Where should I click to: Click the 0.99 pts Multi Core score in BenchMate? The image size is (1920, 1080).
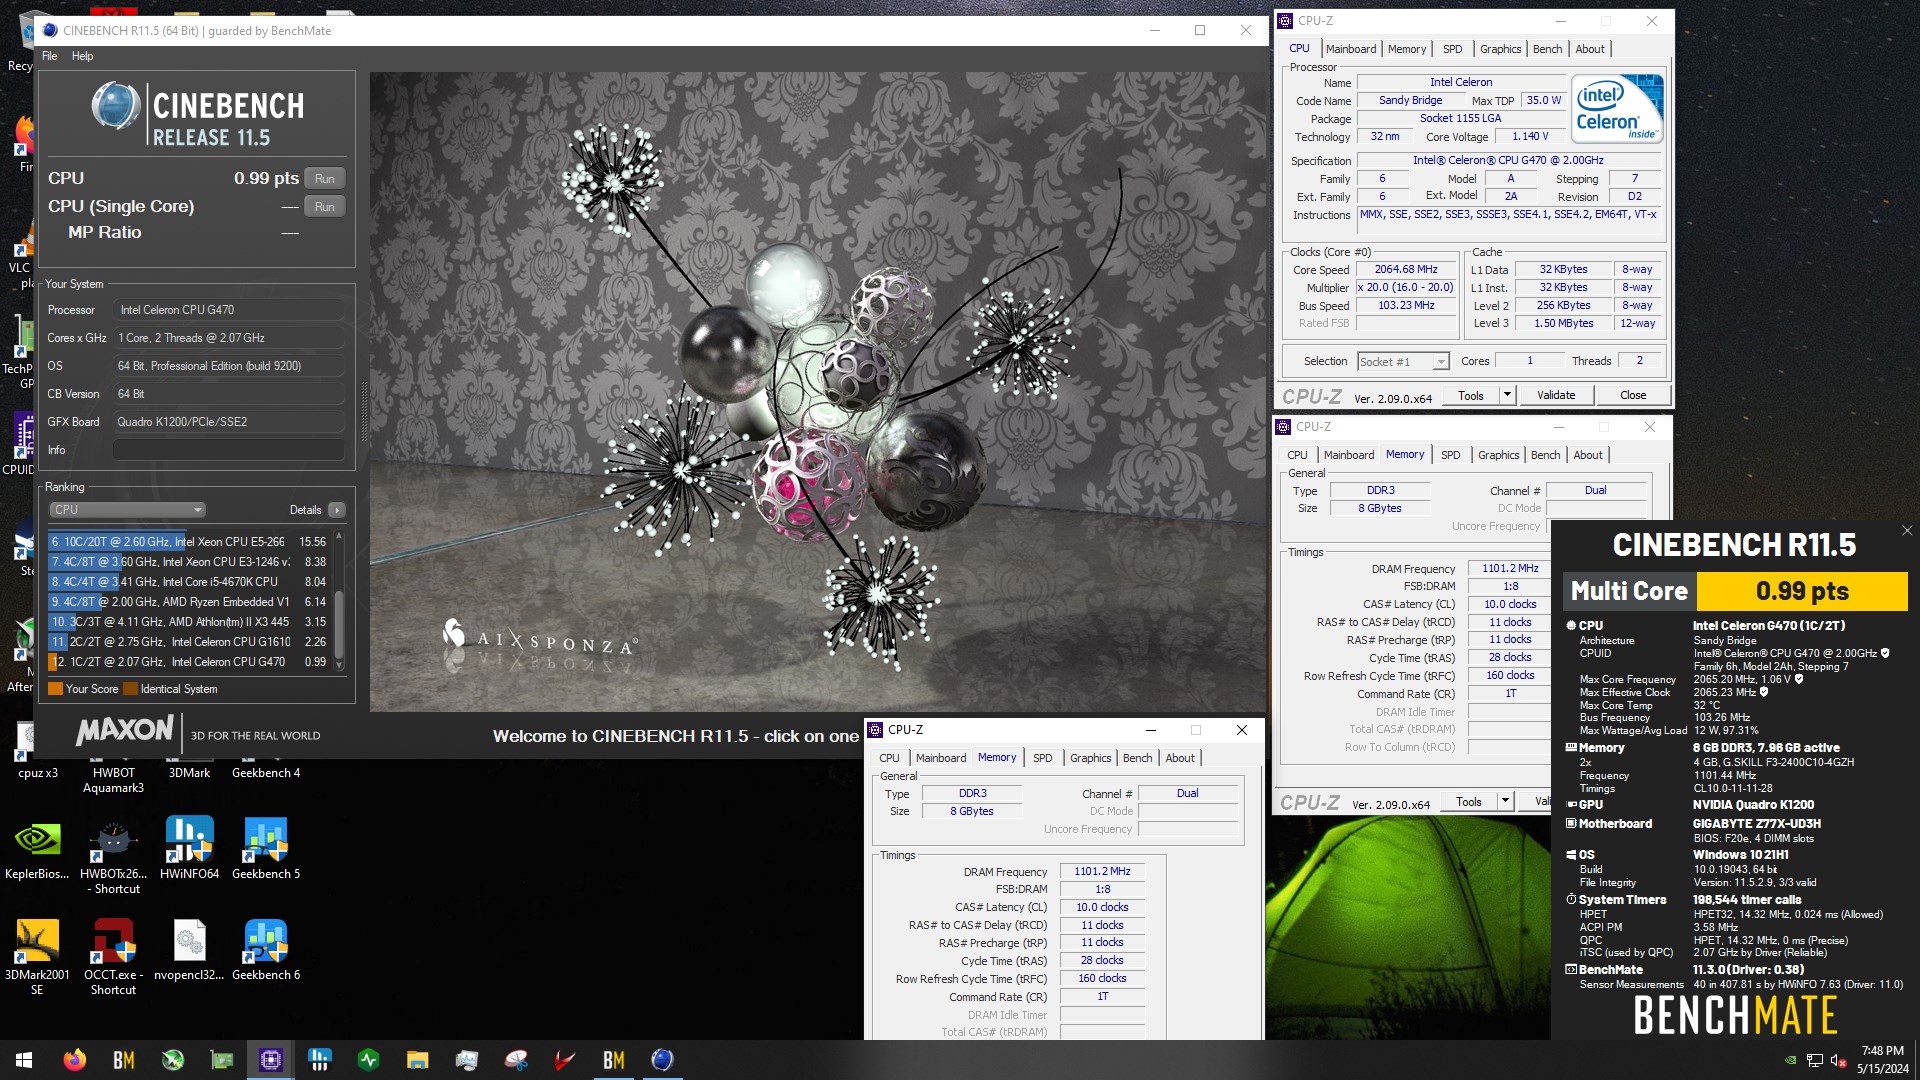tap(1802, 591)
